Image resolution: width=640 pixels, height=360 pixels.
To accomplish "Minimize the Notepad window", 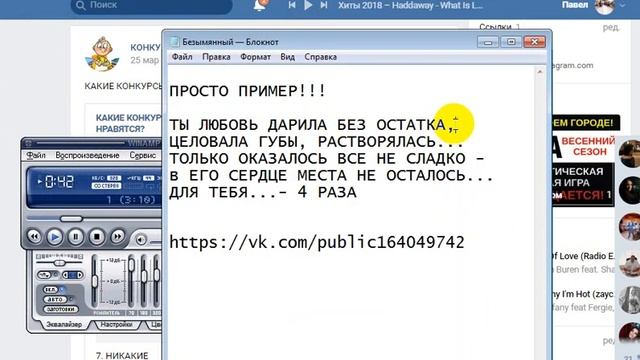I will click(x=488, y=42).
